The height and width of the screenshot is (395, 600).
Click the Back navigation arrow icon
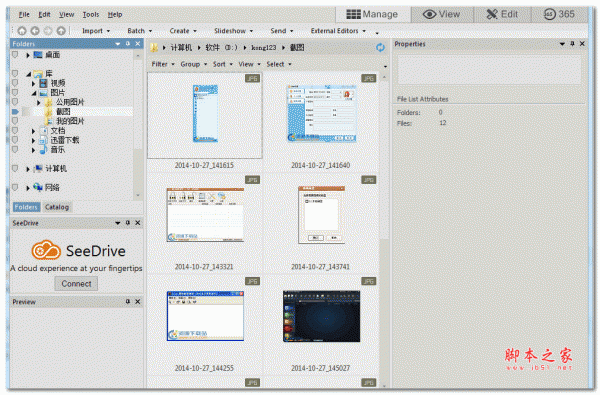pos(35,31)
